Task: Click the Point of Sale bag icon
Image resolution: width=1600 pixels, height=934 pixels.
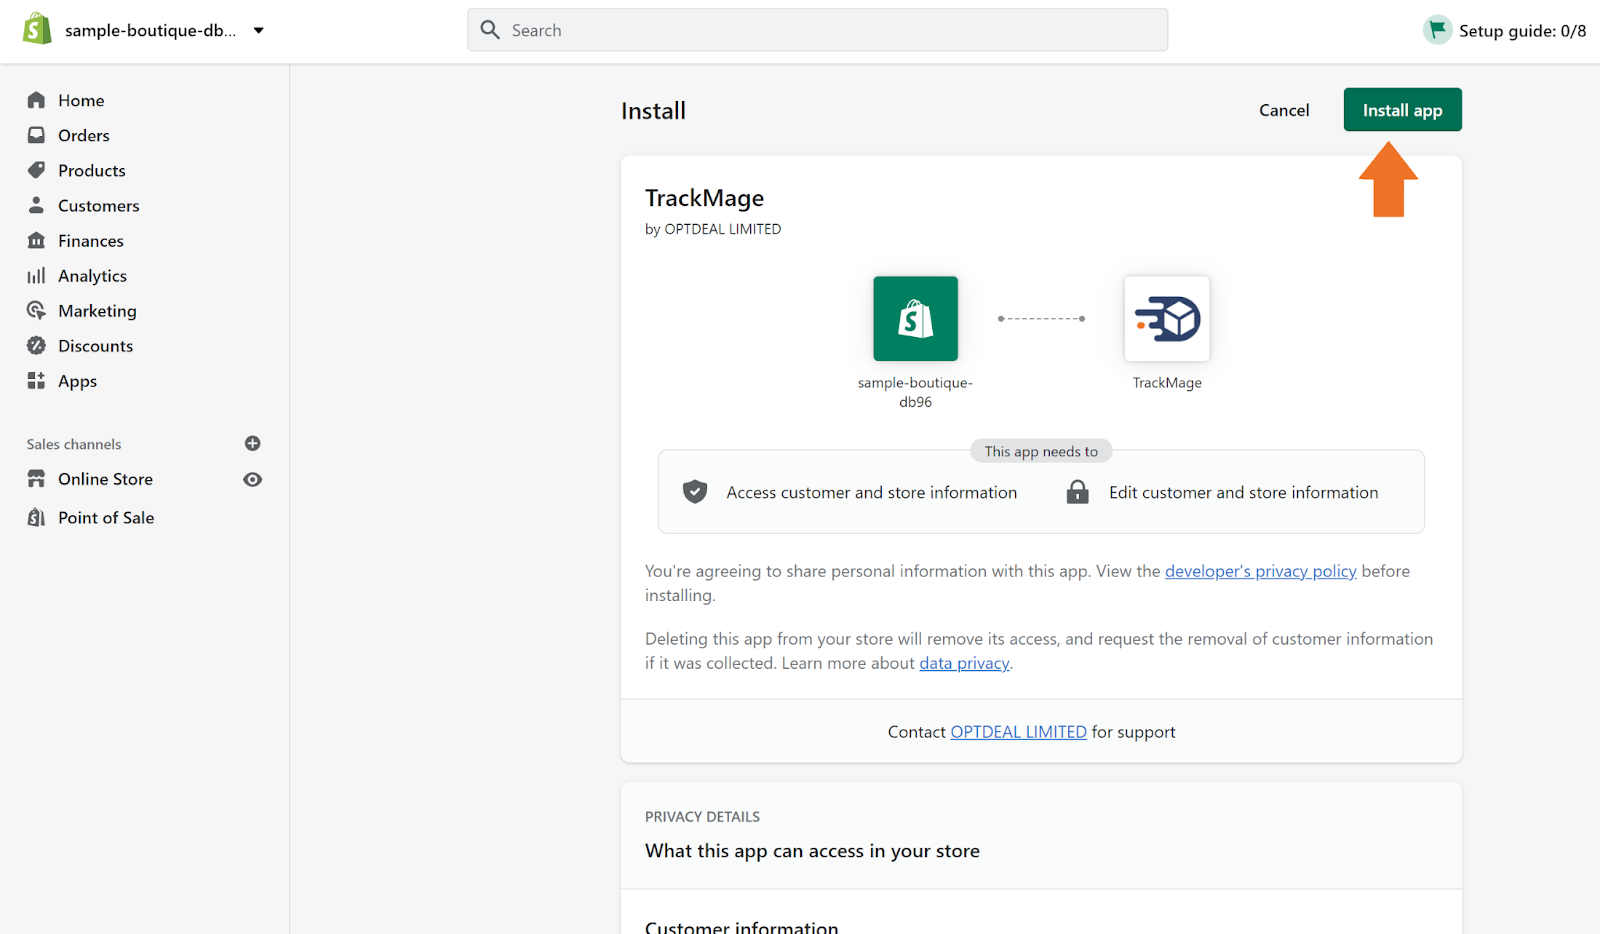Action: (x=37, y=516)
